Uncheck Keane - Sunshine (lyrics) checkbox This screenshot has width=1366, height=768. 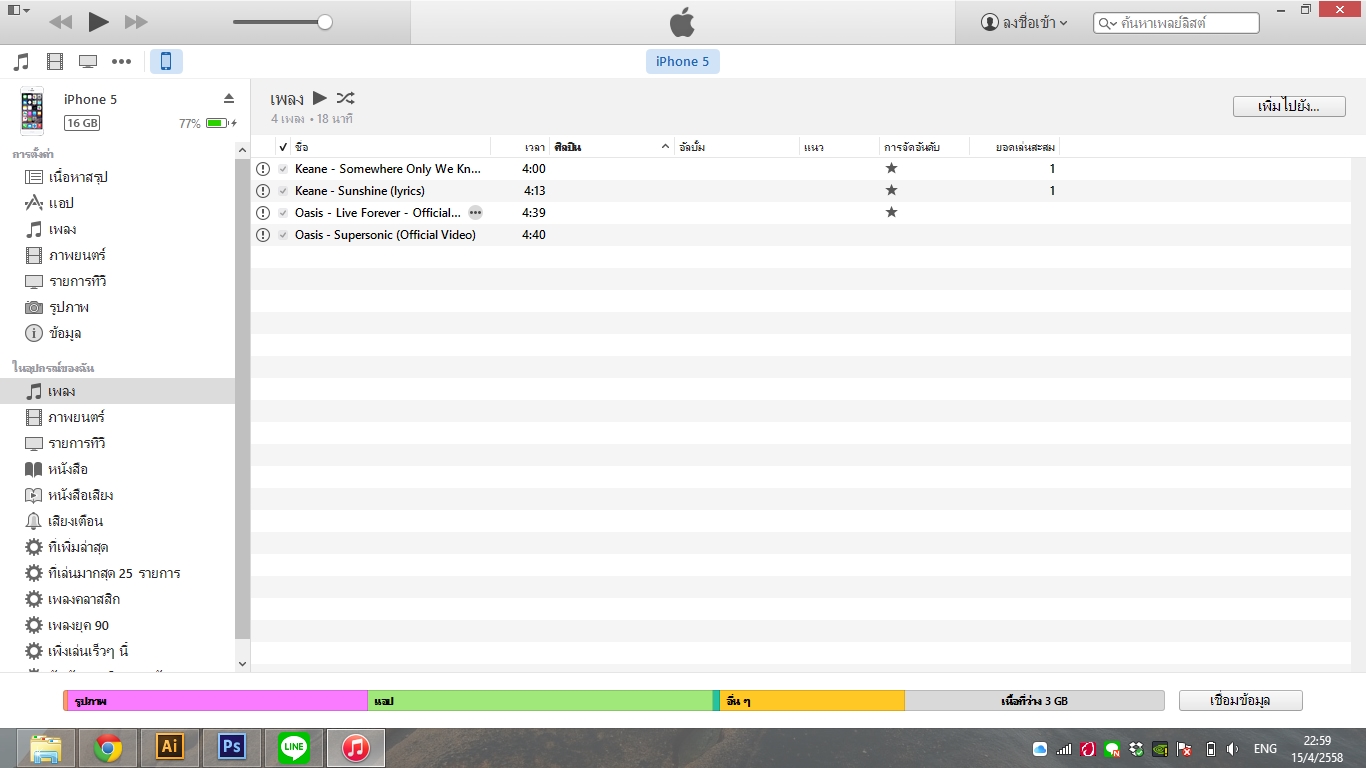tap(283, 191)
